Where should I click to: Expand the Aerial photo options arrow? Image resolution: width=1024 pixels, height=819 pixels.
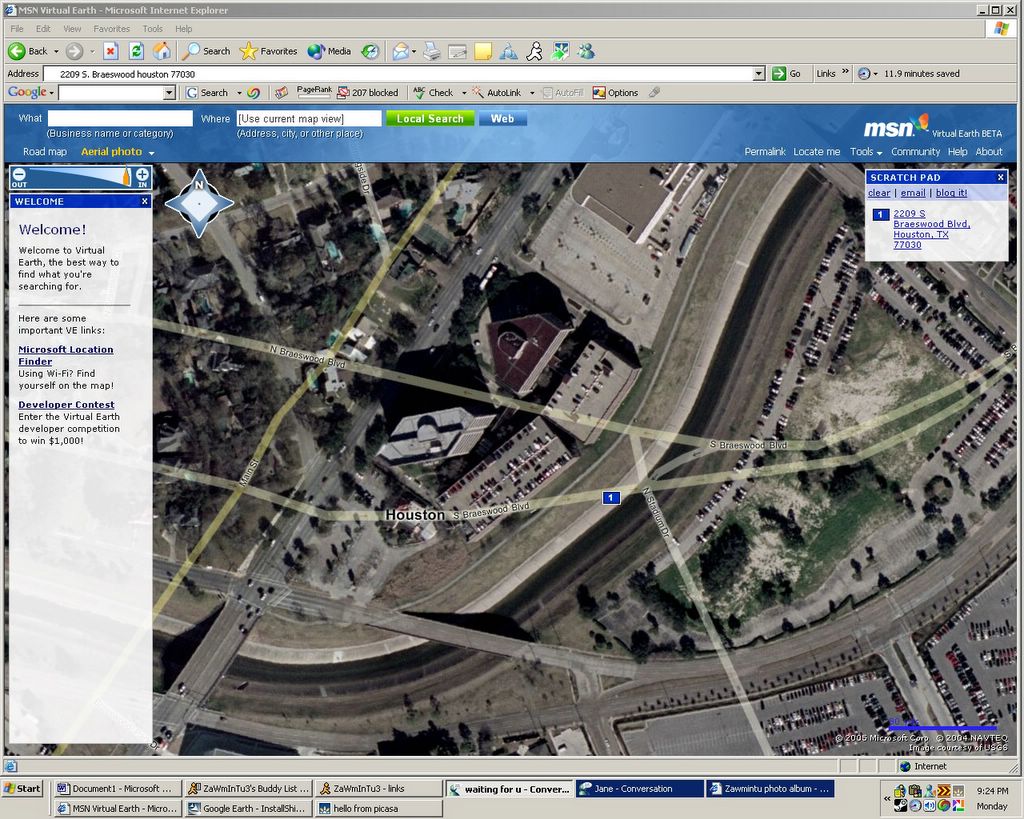(x=152, y=153)
